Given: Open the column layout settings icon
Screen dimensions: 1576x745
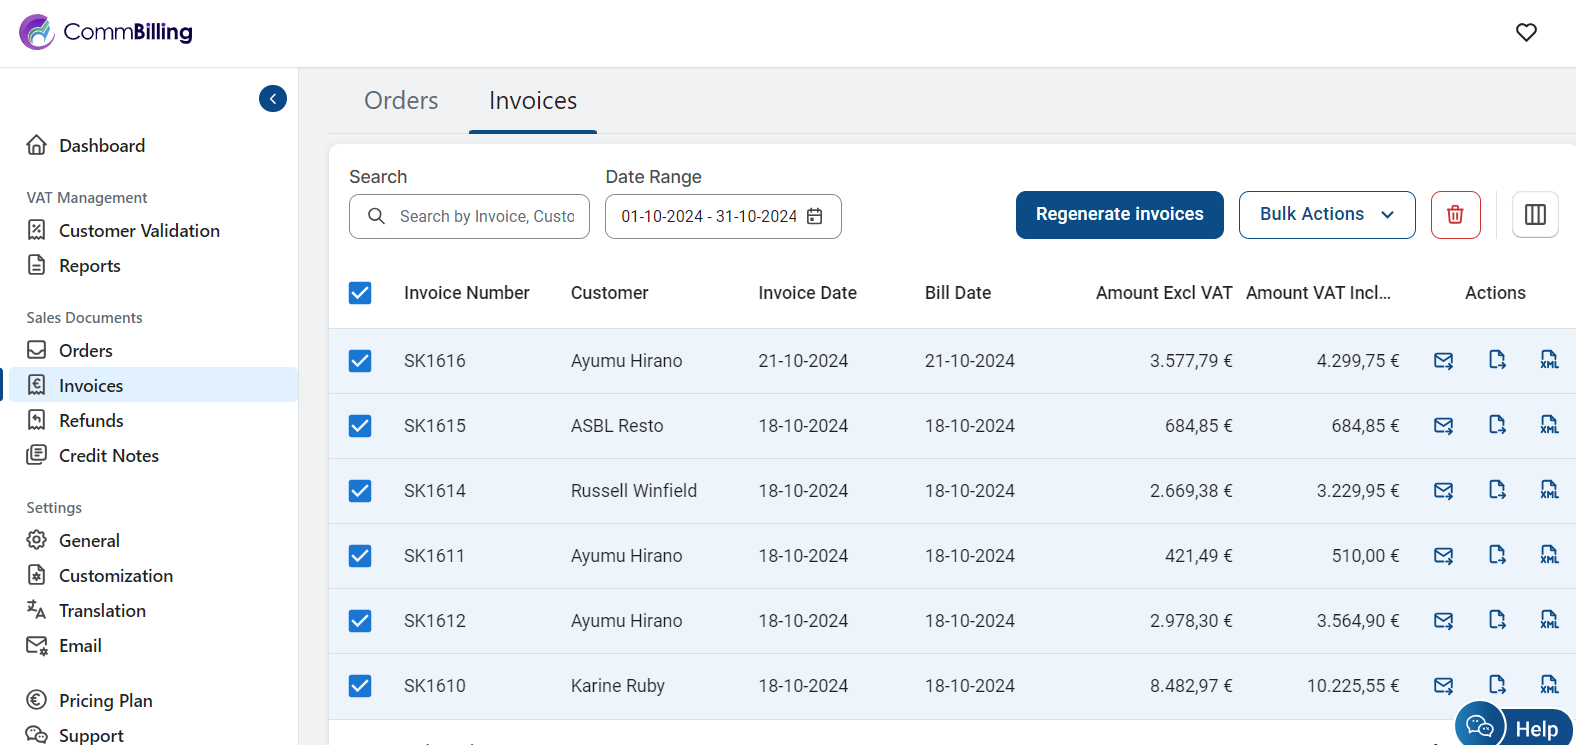Looking at the screenshot, I should 1535,215.
